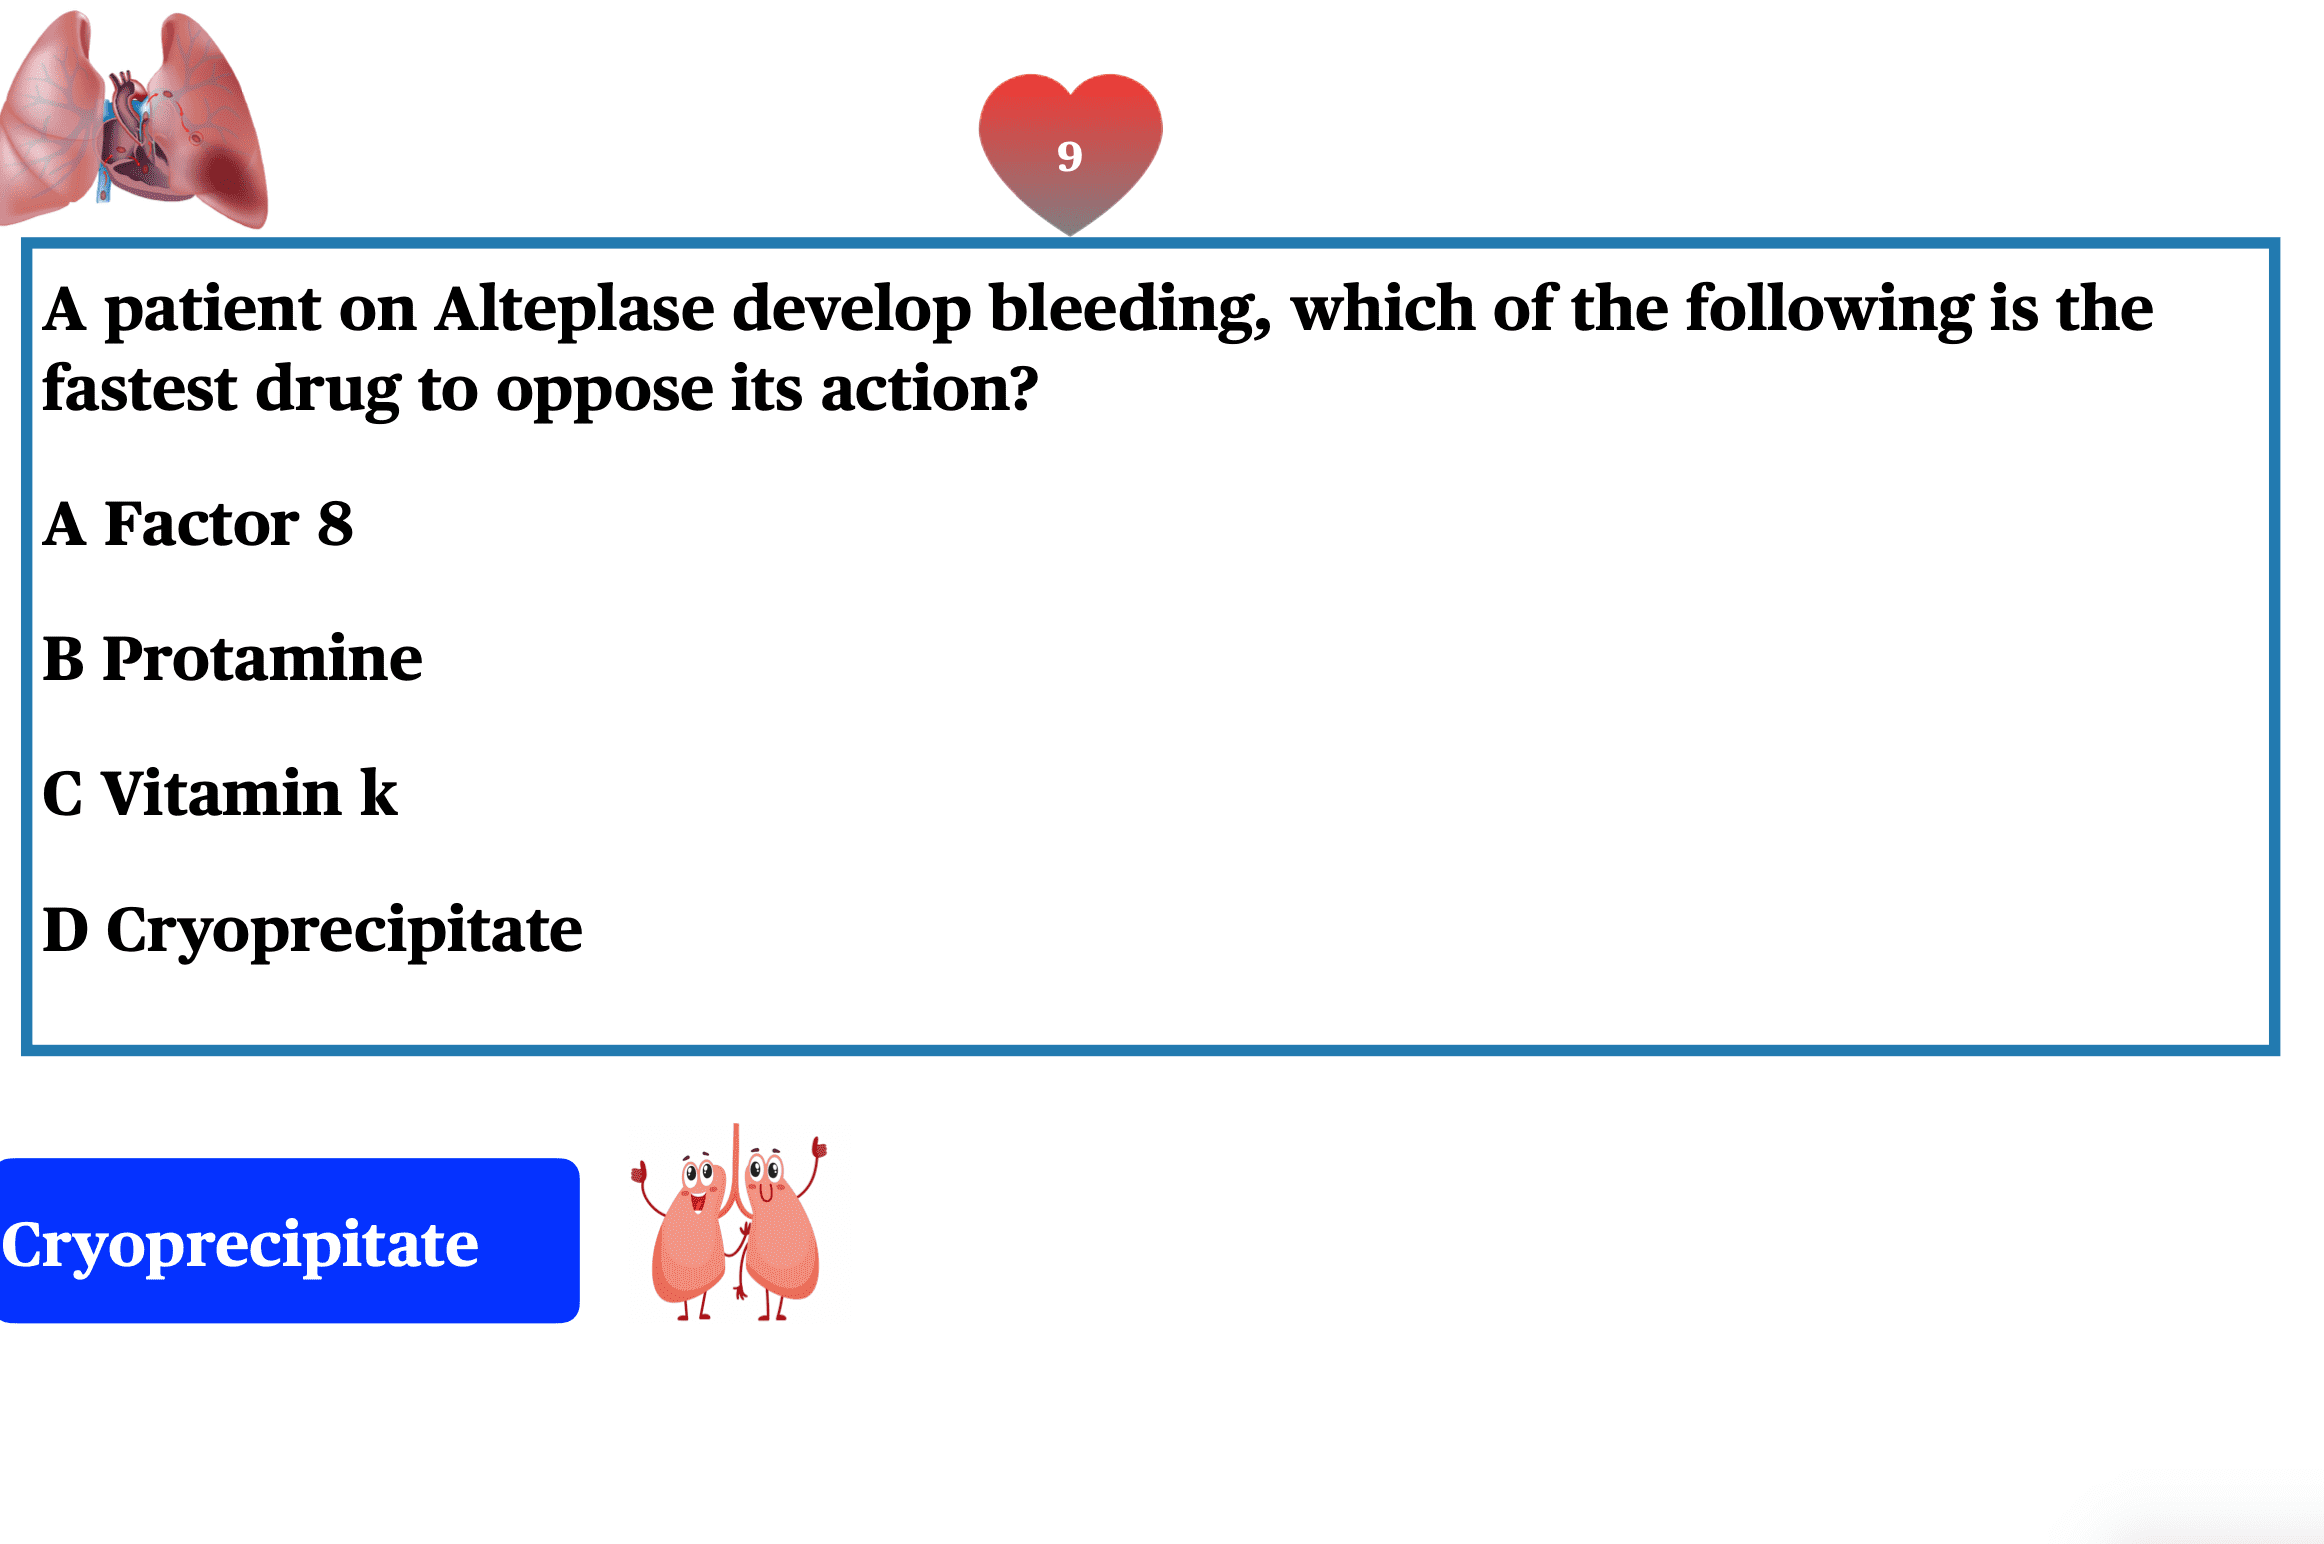Click the number 9 inside the heart
The image size is (2324, 1544).
click(1070, 156)
